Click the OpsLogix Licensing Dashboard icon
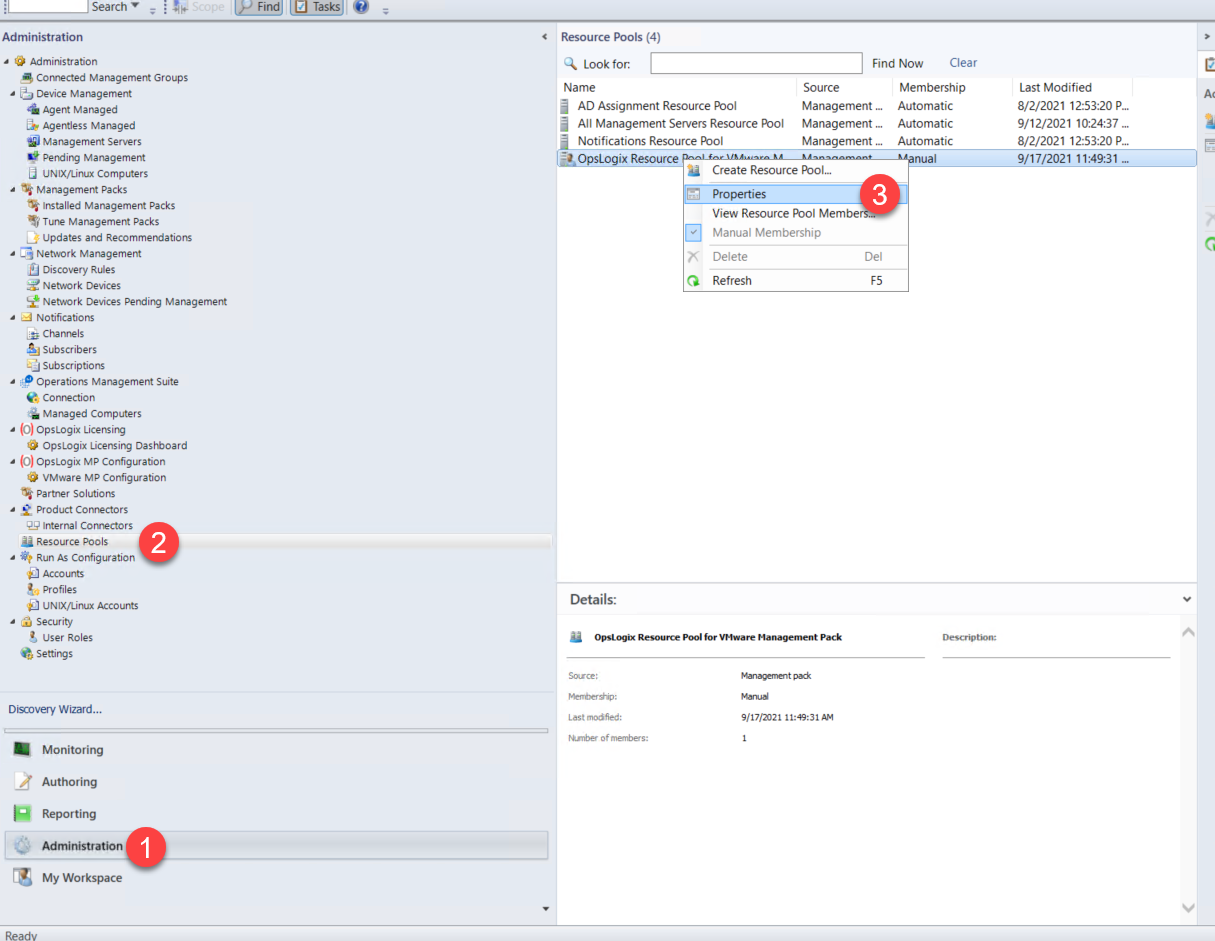This screenshot has height=941, width=1215. 34,446
